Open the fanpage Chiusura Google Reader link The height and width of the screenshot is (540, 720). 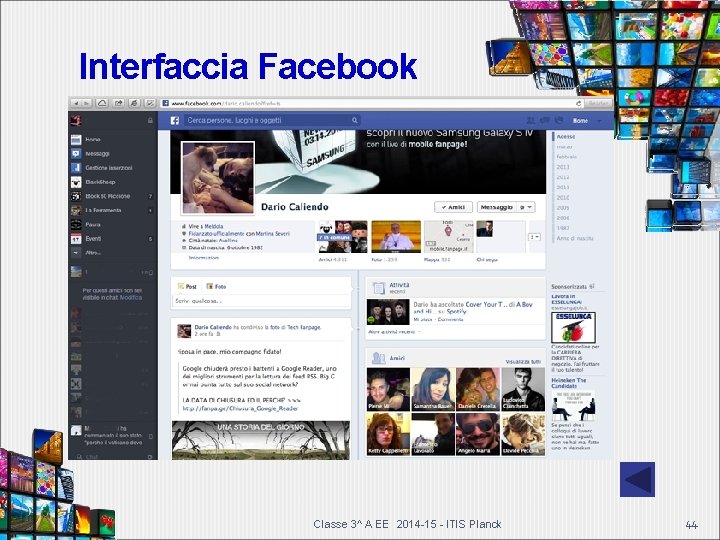[x=240, y=408]
